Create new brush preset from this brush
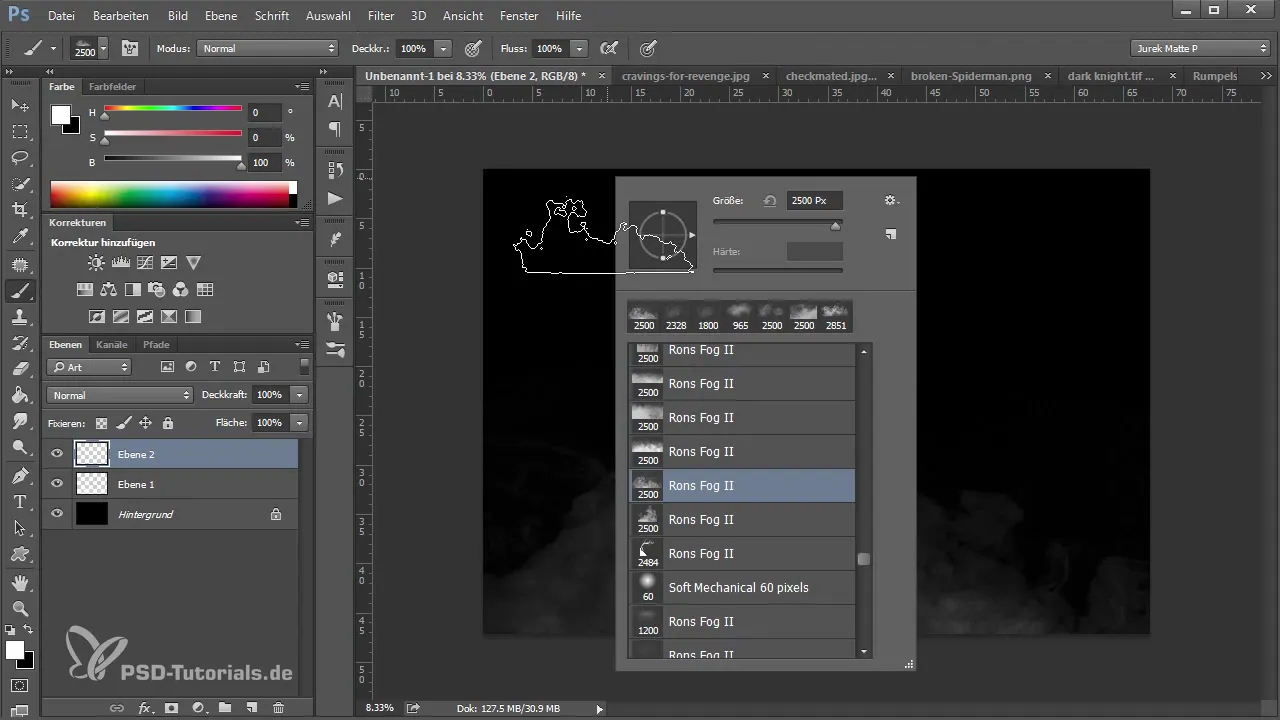Screen dimensions: 1280x720 coord(890,234)
